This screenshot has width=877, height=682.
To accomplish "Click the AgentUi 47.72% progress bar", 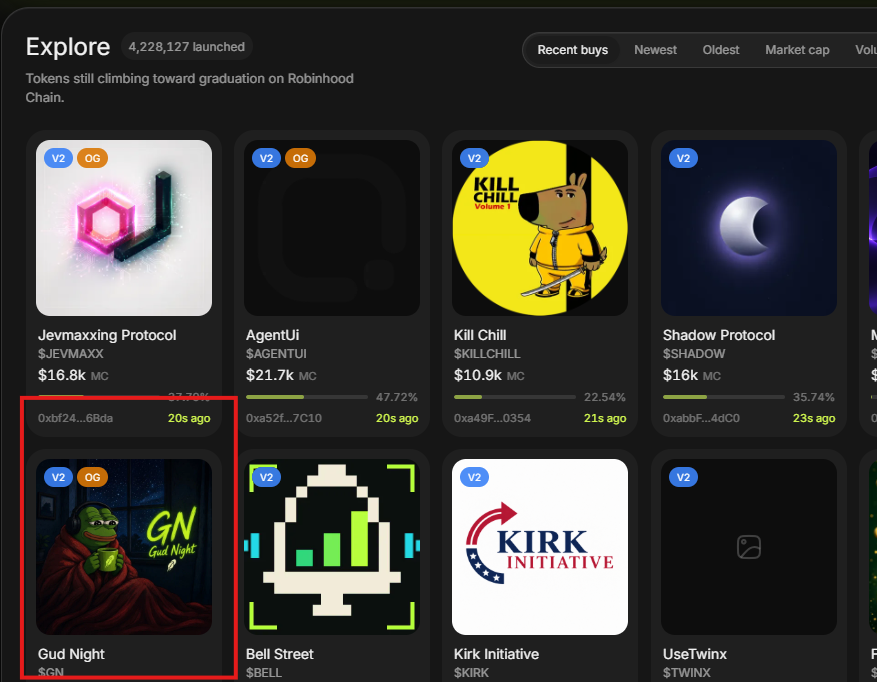I will (x=307, y=397).
